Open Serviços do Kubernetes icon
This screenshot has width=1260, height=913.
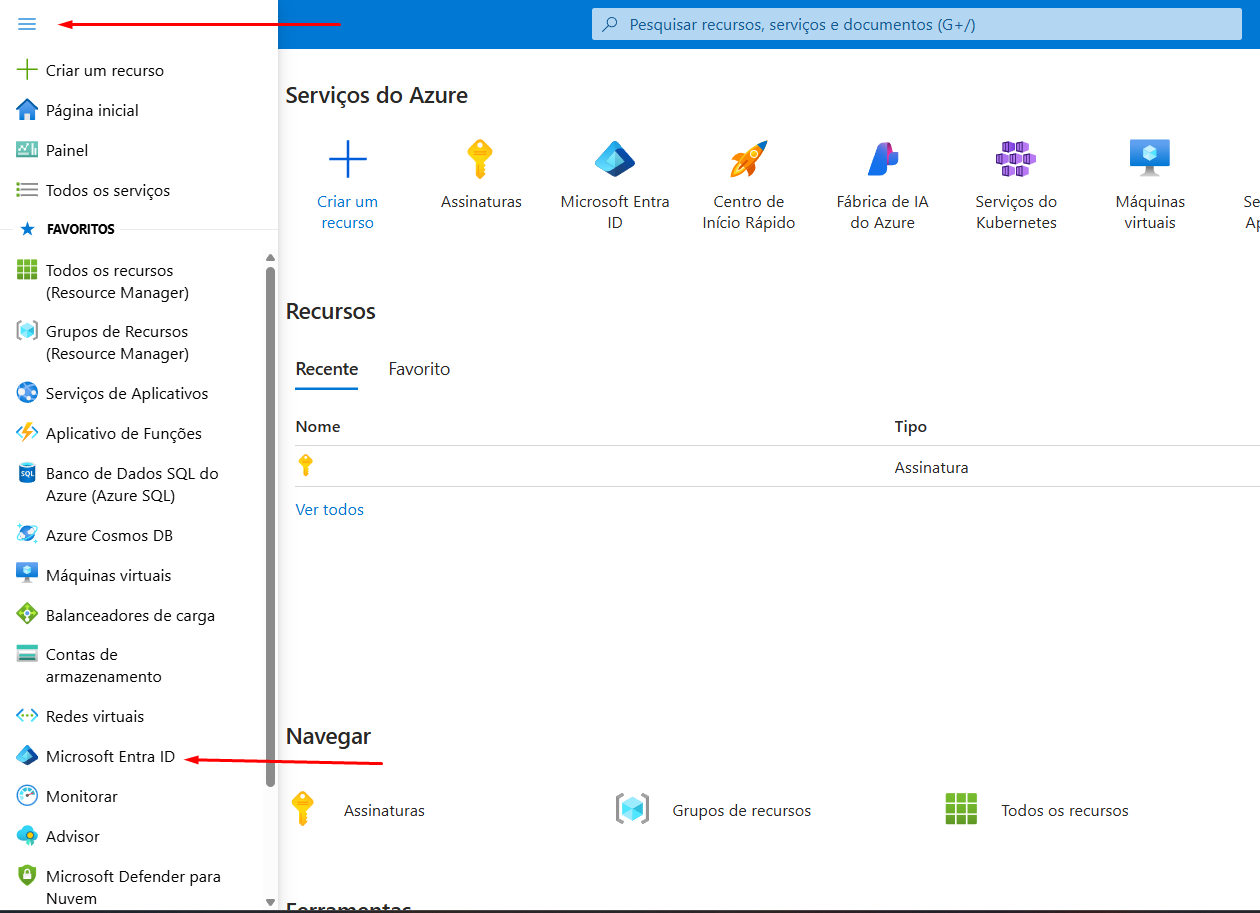point(1016,159)
